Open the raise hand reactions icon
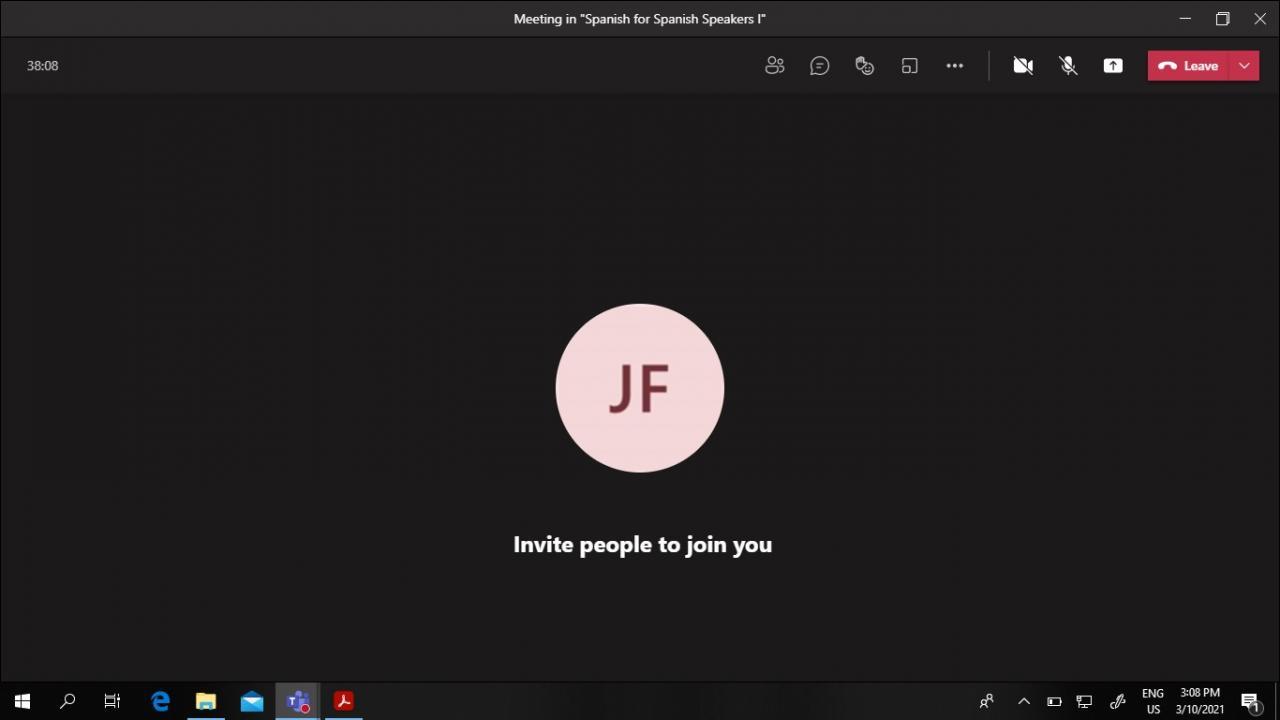 (x=864, y=66)
